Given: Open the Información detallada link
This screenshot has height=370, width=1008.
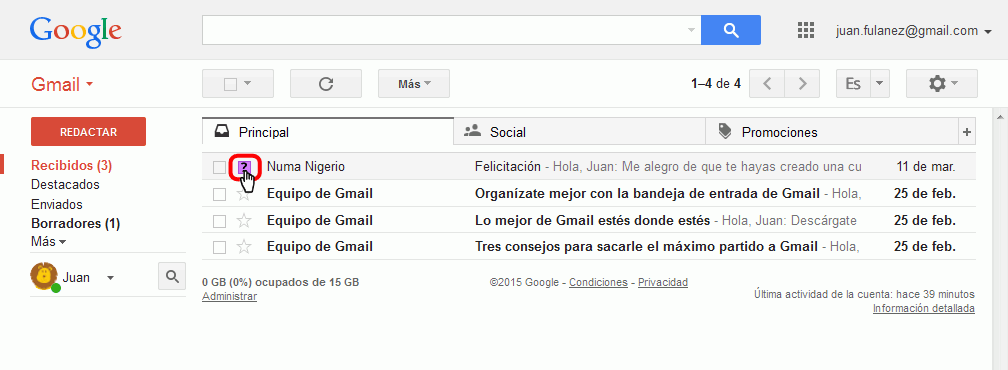Looking at the screenshot, I should [923, 308].
